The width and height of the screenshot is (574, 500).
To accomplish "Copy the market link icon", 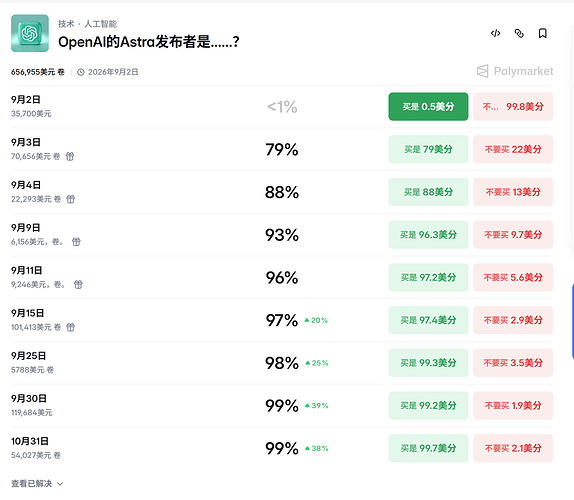I will [x=519, y=33].
